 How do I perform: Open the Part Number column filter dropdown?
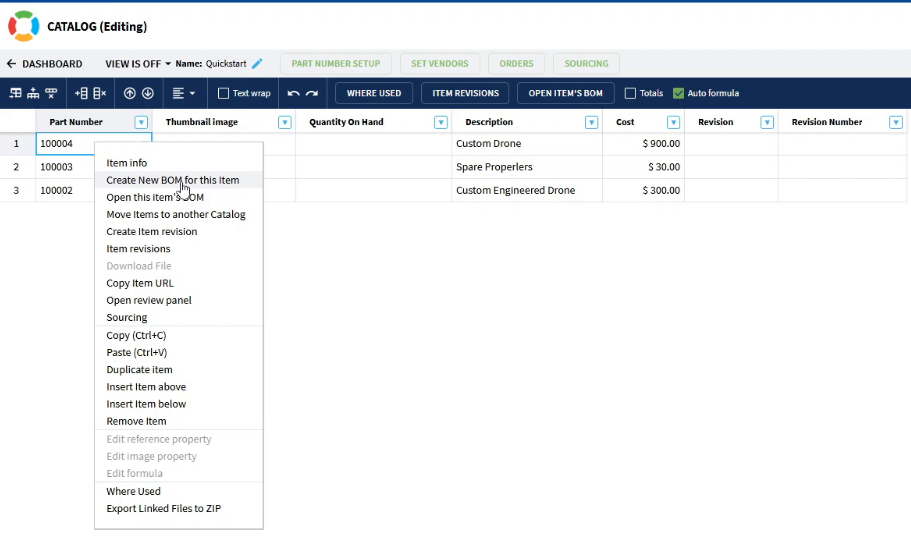click(141, 122)
